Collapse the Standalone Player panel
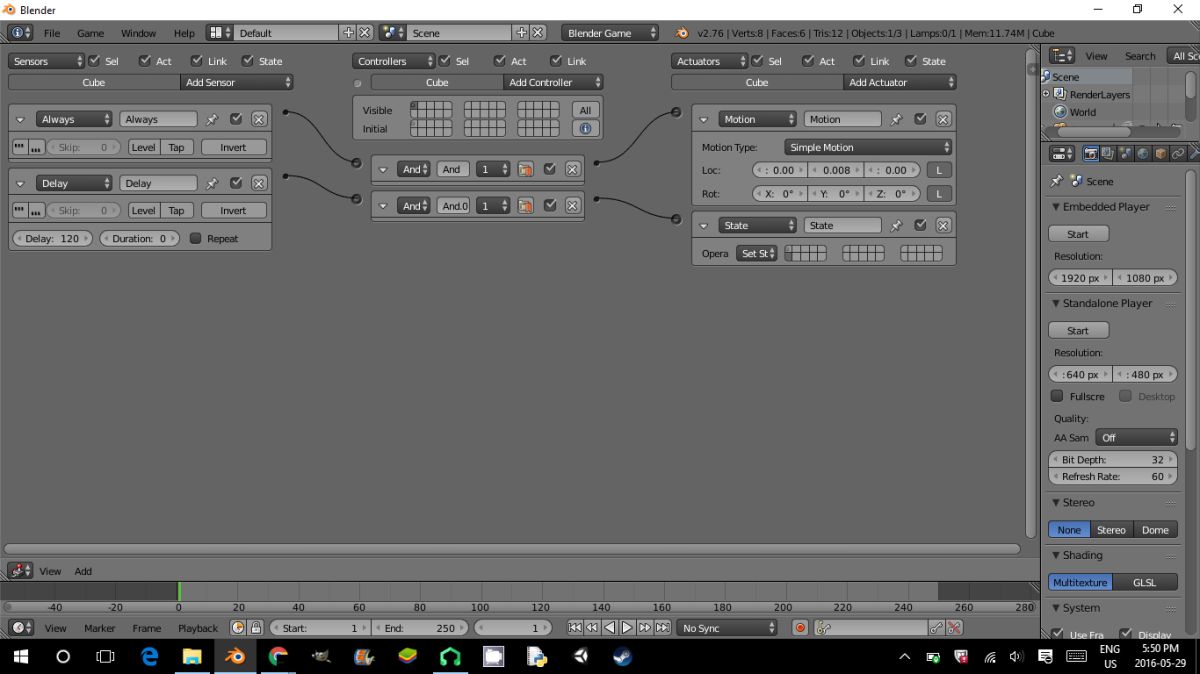Viewport: 1200px width, 674px height. pos(1055,303)
